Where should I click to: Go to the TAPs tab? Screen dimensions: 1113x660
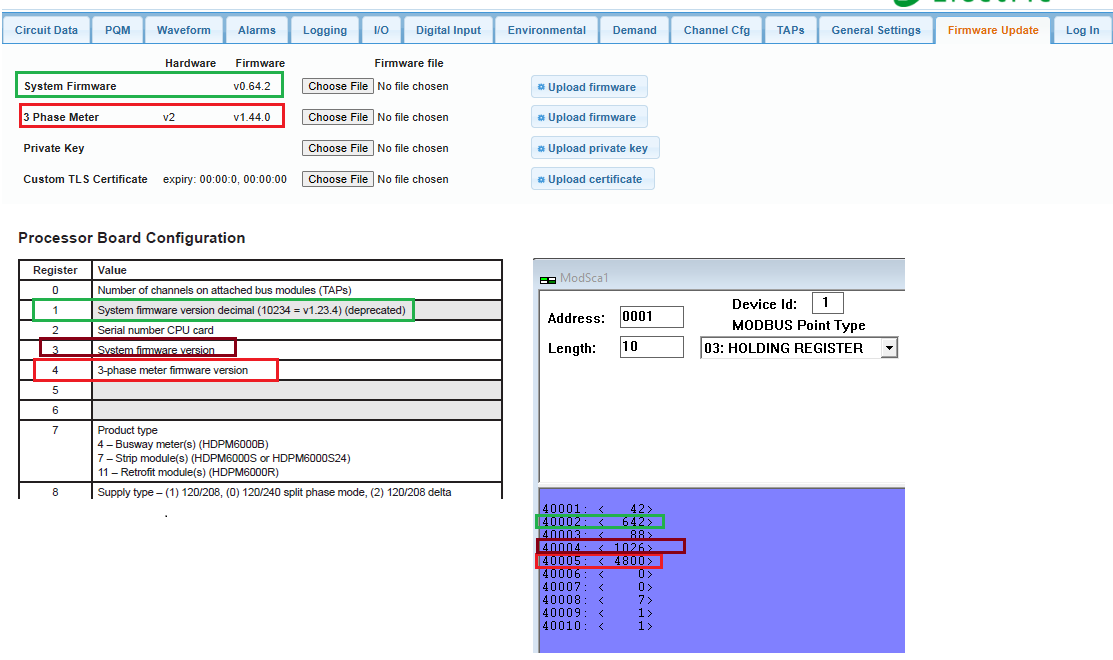coord(790,30)
